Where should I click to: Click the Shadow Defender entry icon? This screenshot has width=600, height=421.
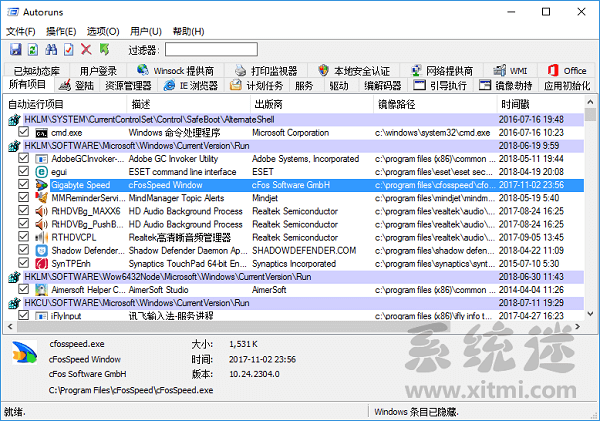(x=41, y=251)
